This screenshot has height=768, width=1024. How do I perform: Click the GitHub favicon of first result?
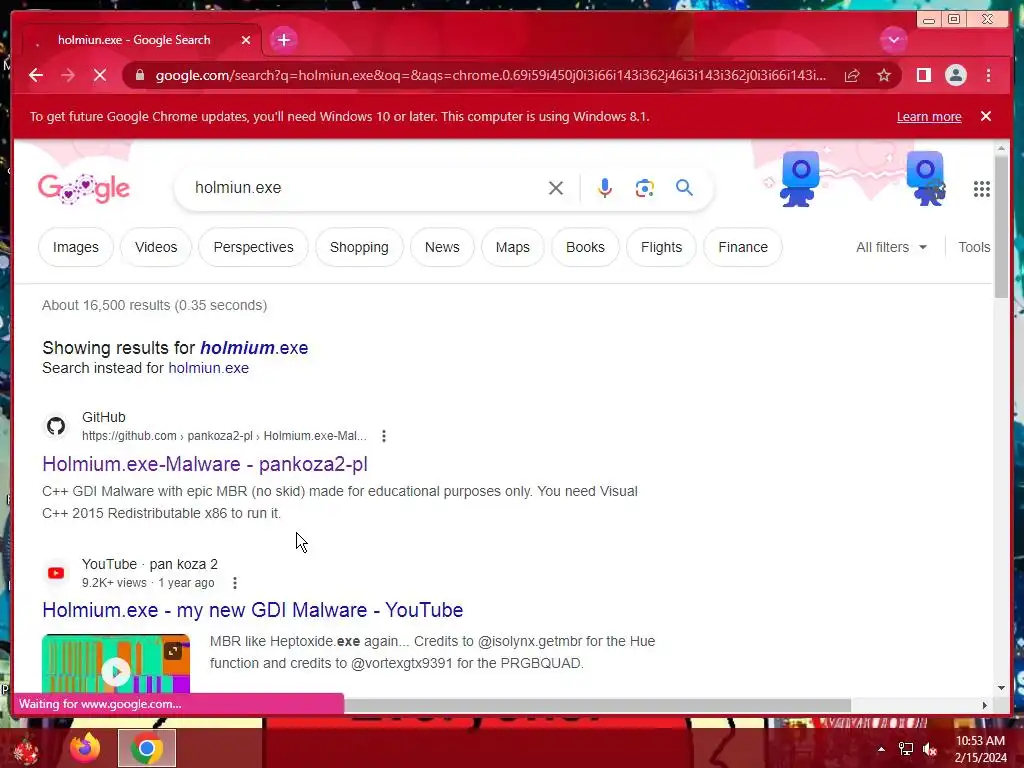[56, 426]
